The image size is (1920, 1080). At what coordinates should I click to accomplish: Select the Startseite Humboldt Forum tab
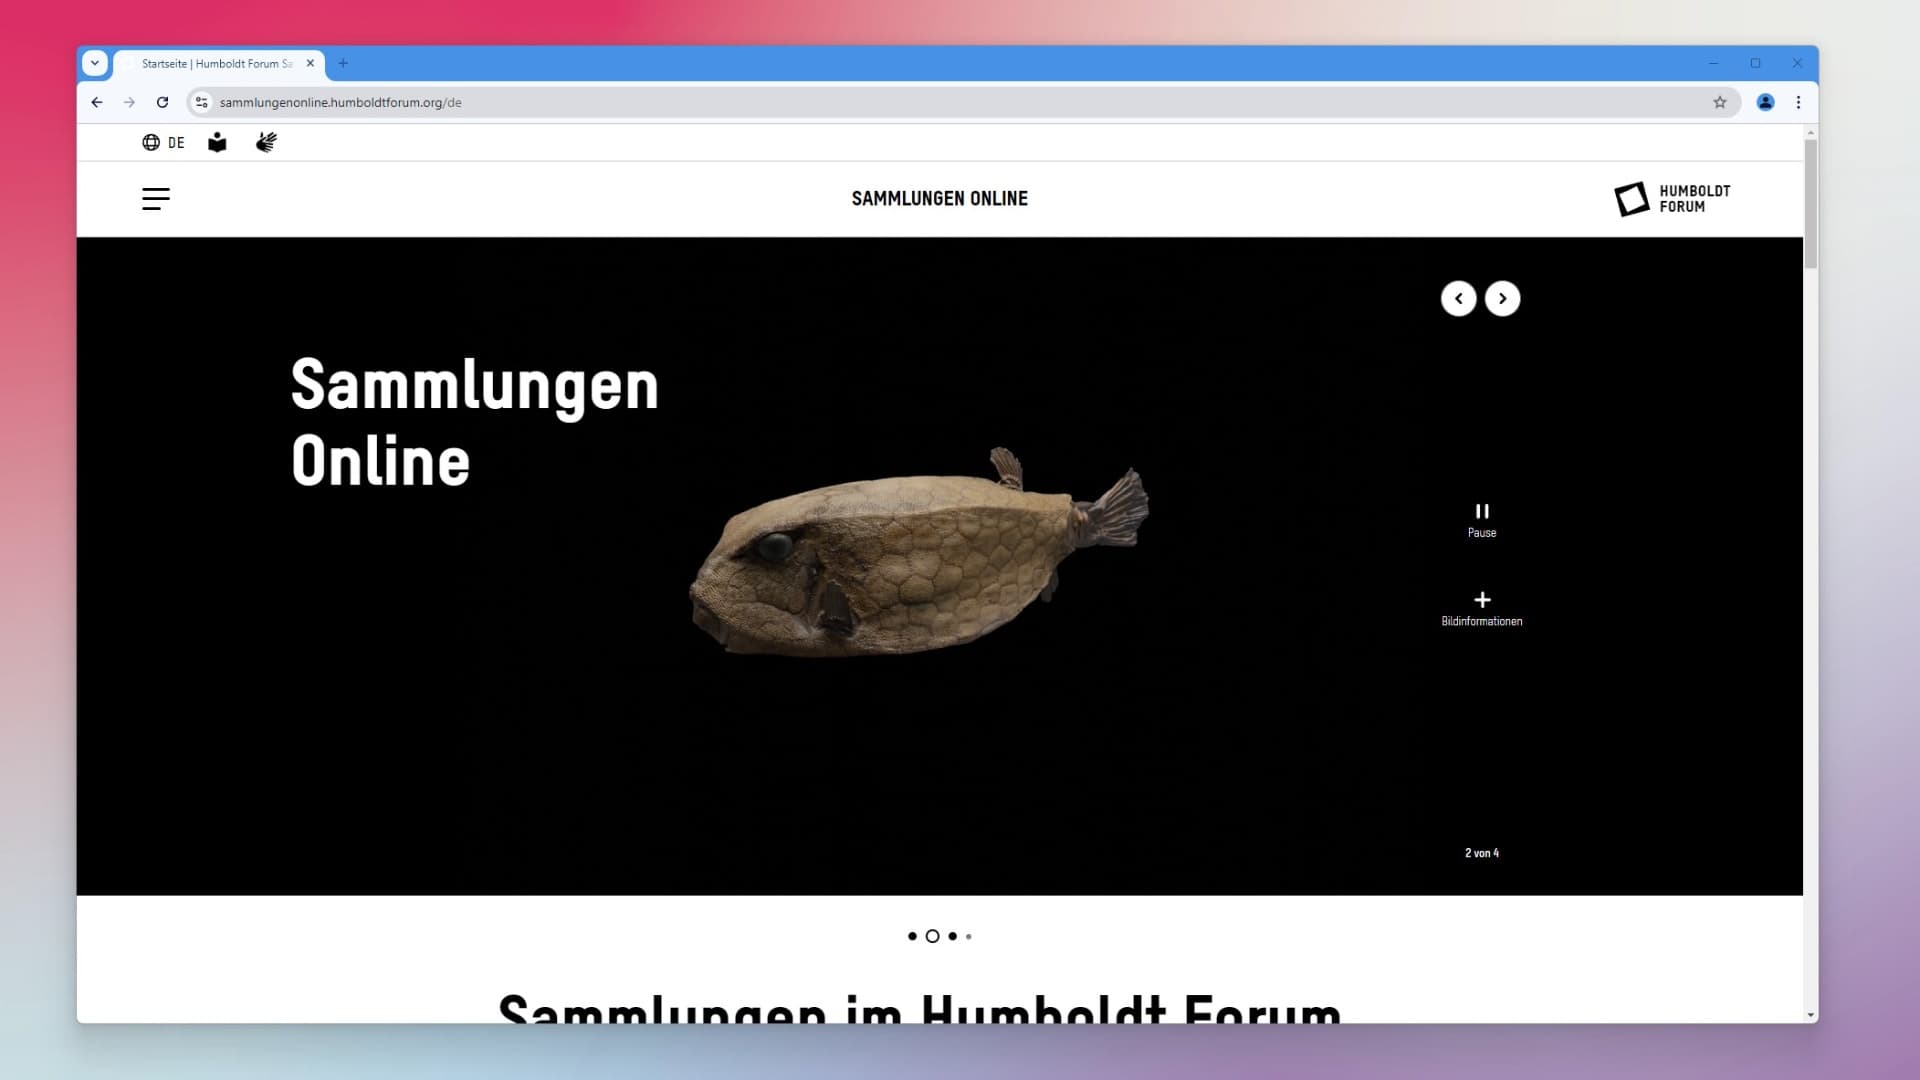point(218,63)
